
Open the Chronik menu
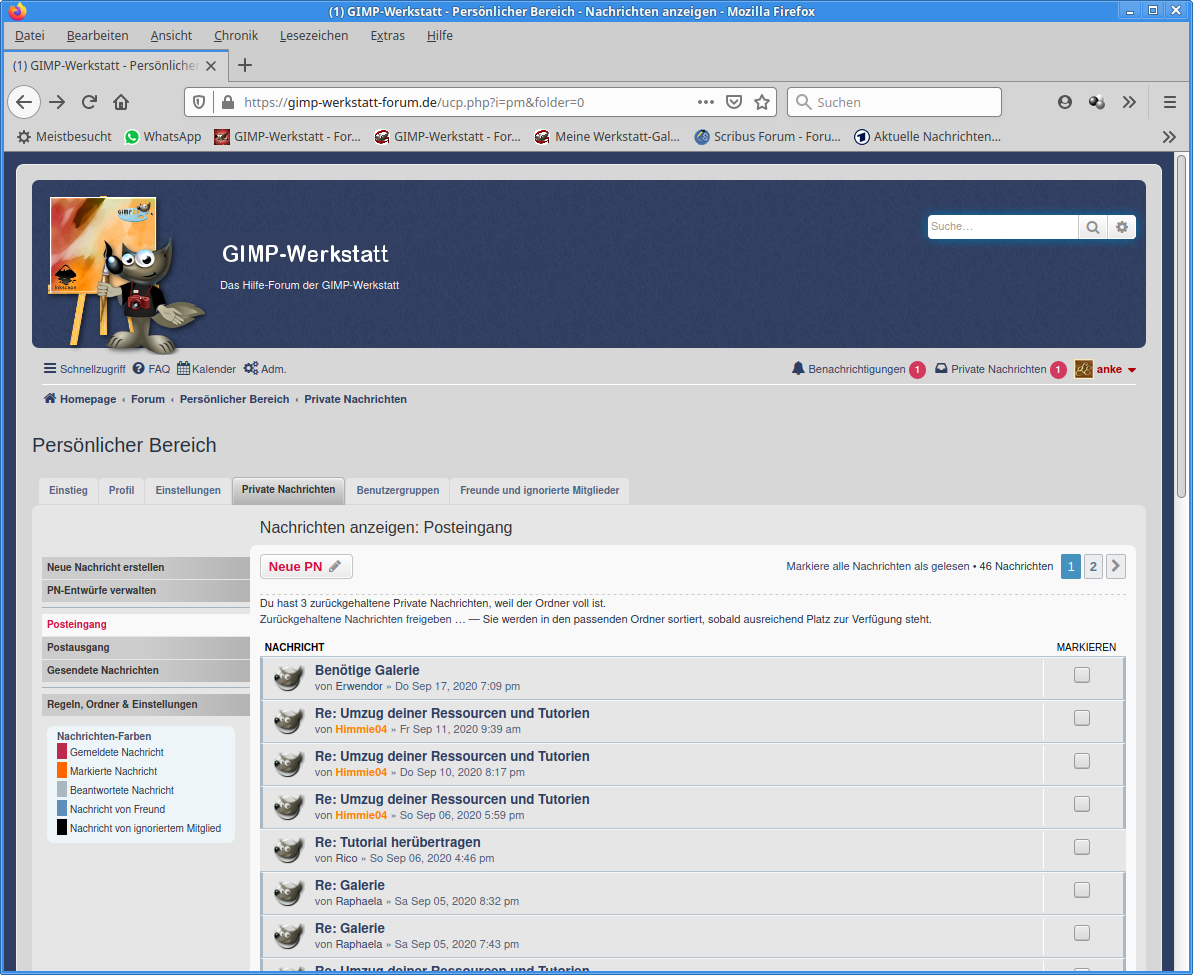tap(236, 36)
